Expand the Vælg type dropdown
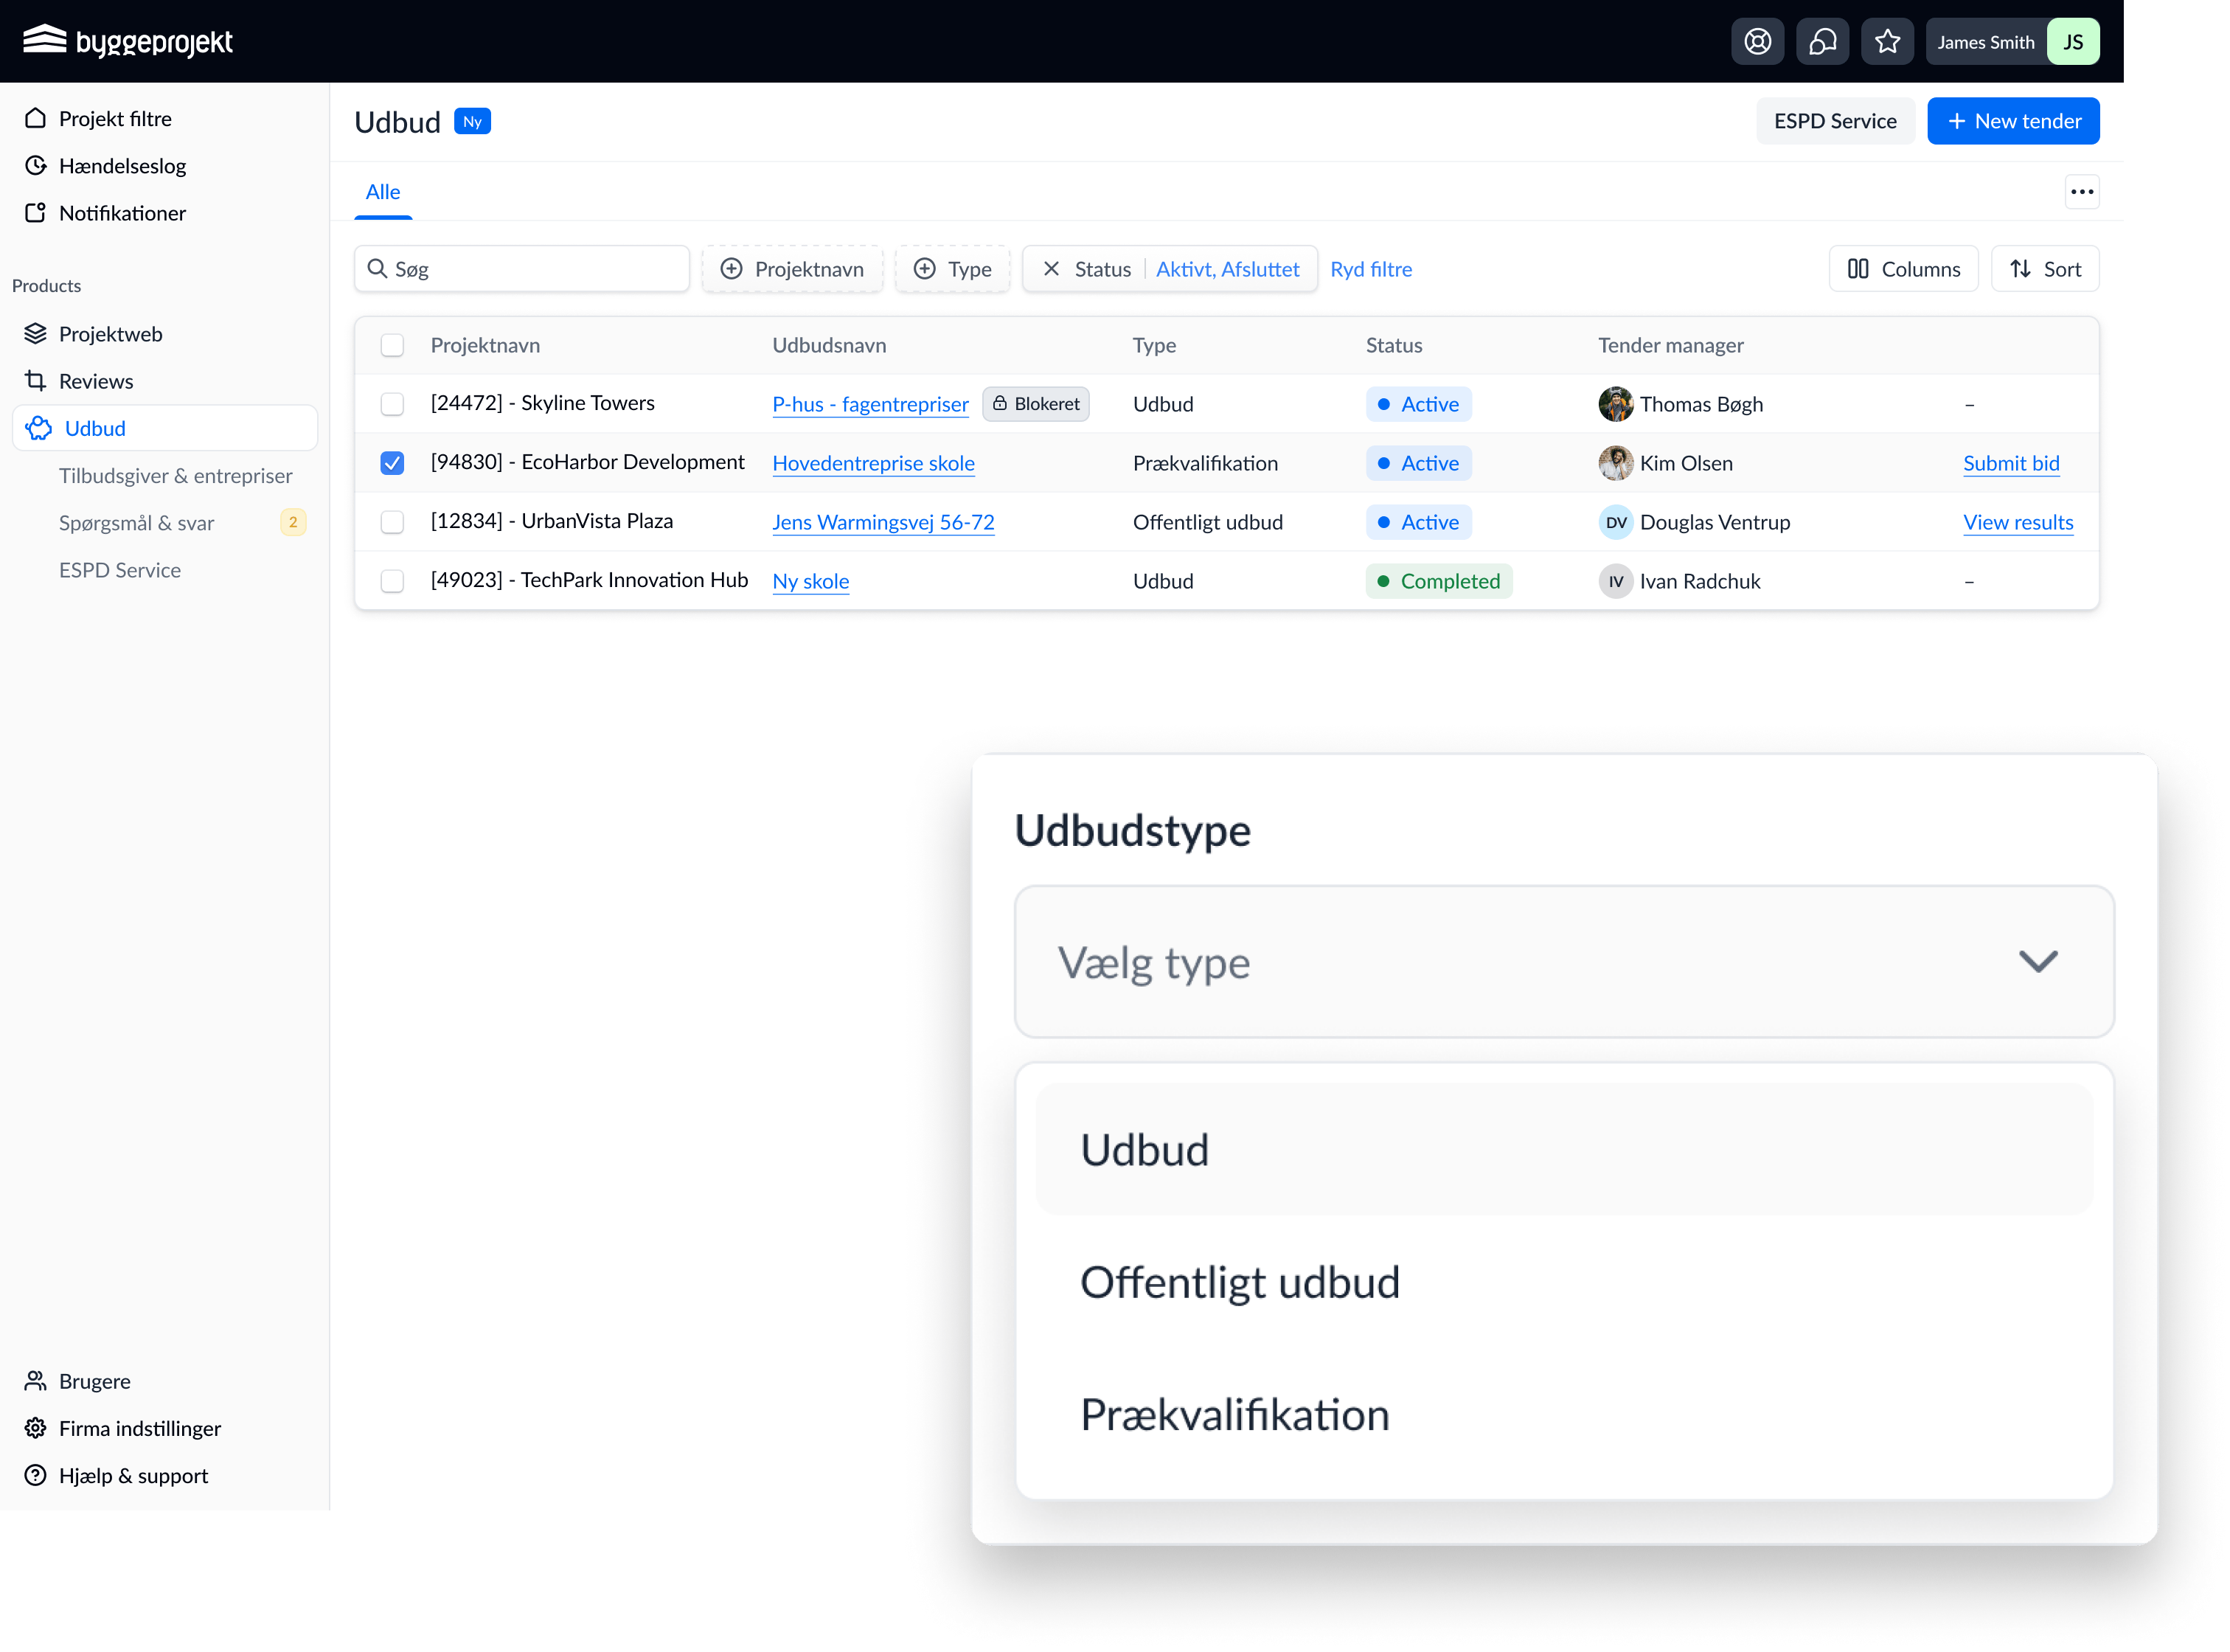 tap(1563, 962)
